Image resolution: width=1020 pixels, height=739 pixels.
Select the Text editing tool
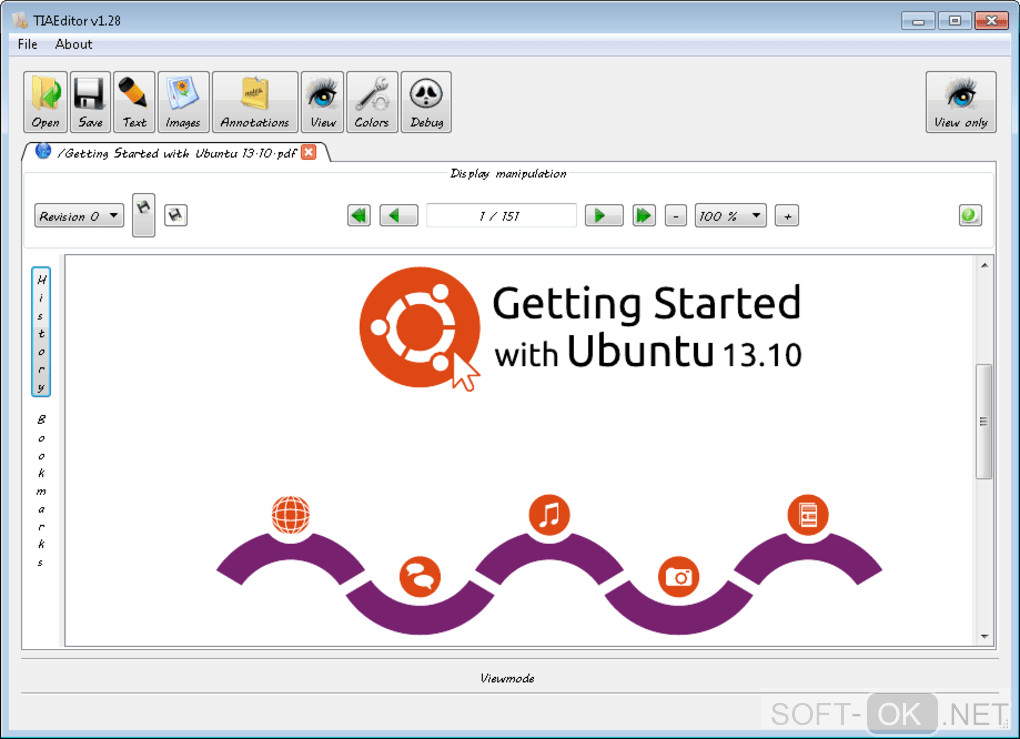[x=134, y=102]
